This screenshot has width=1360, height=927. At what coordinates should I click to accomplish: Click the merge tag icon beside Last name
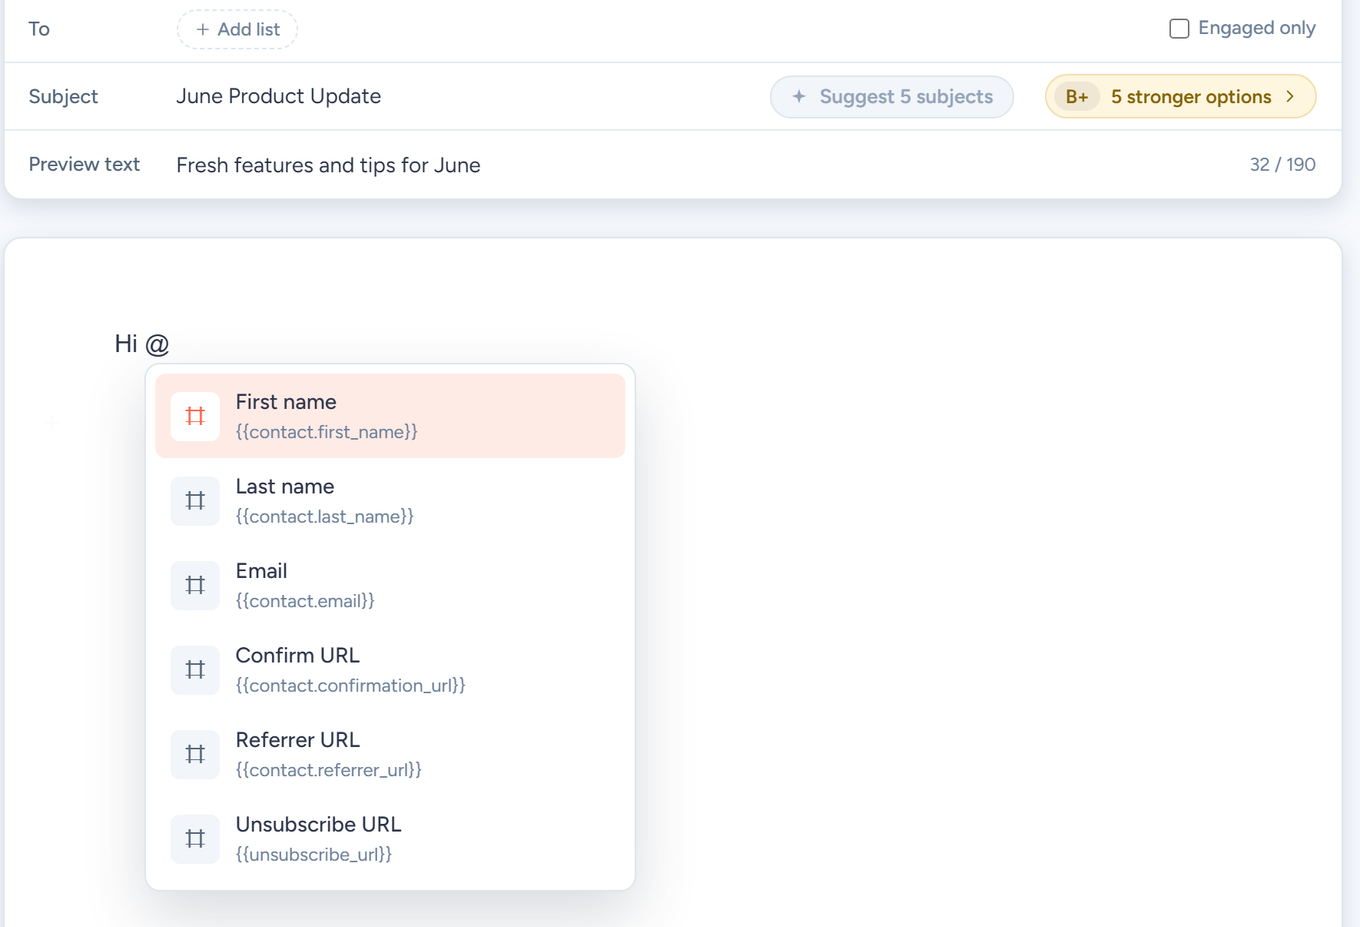coord(195,501)
